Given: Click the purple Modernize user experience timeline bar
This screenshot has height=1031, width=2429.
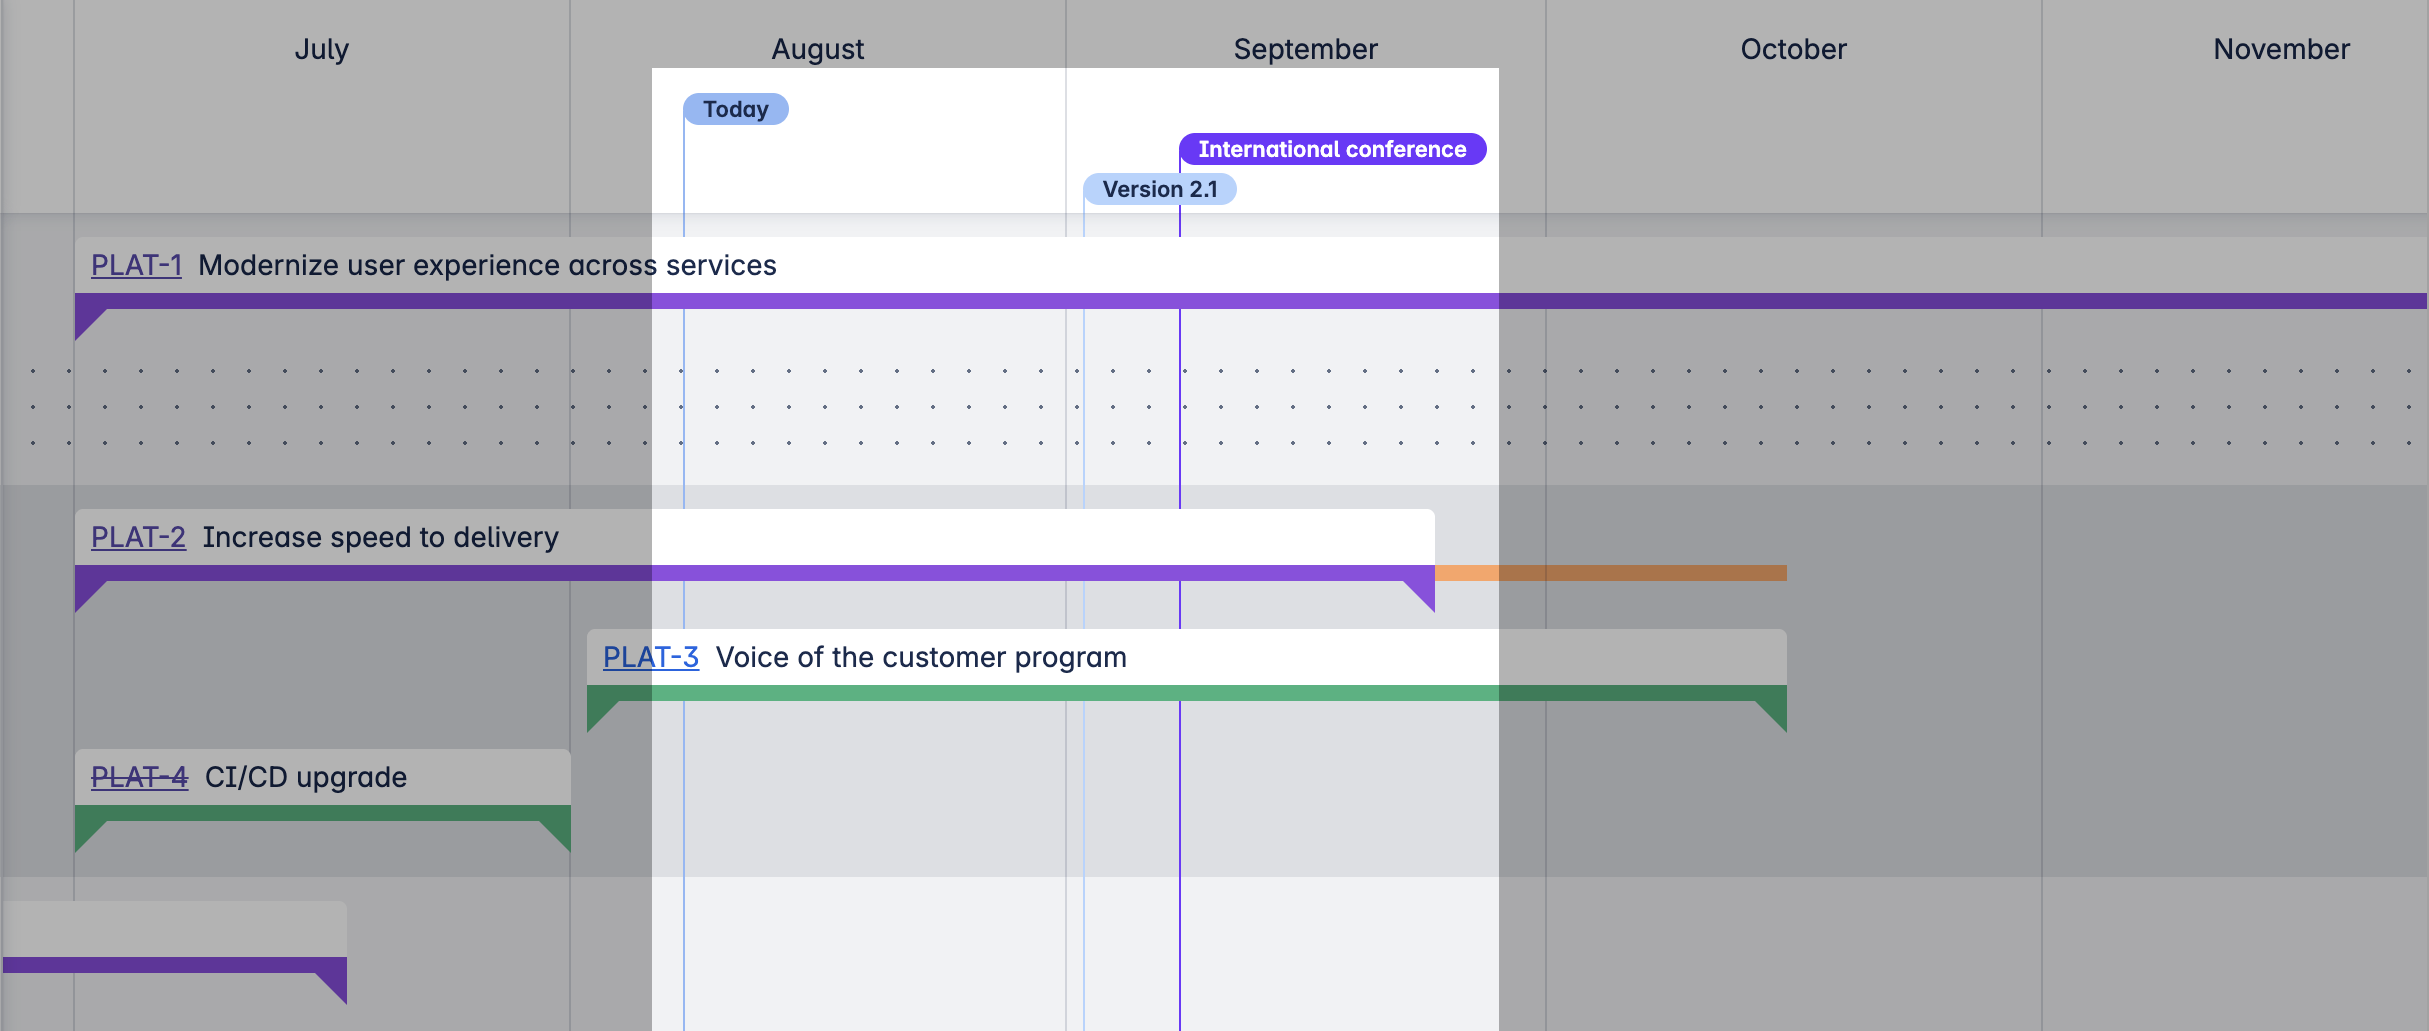Looking at the screenshot, I should point(1250,301).
